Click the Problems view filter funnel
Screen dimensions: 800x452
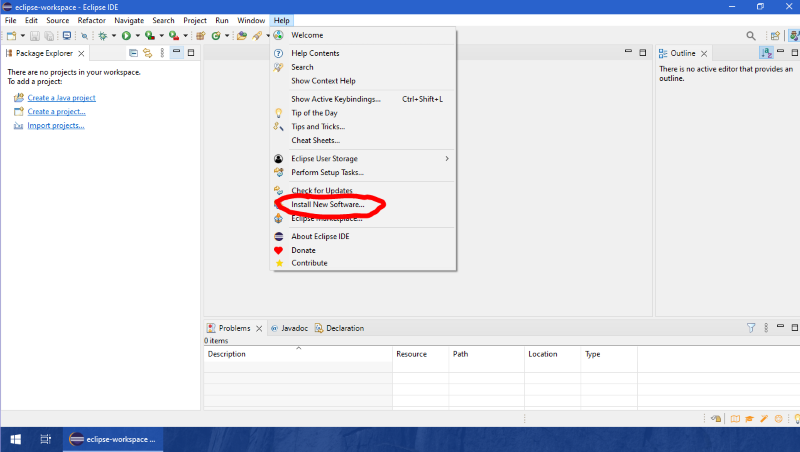(x=751, y=328)
